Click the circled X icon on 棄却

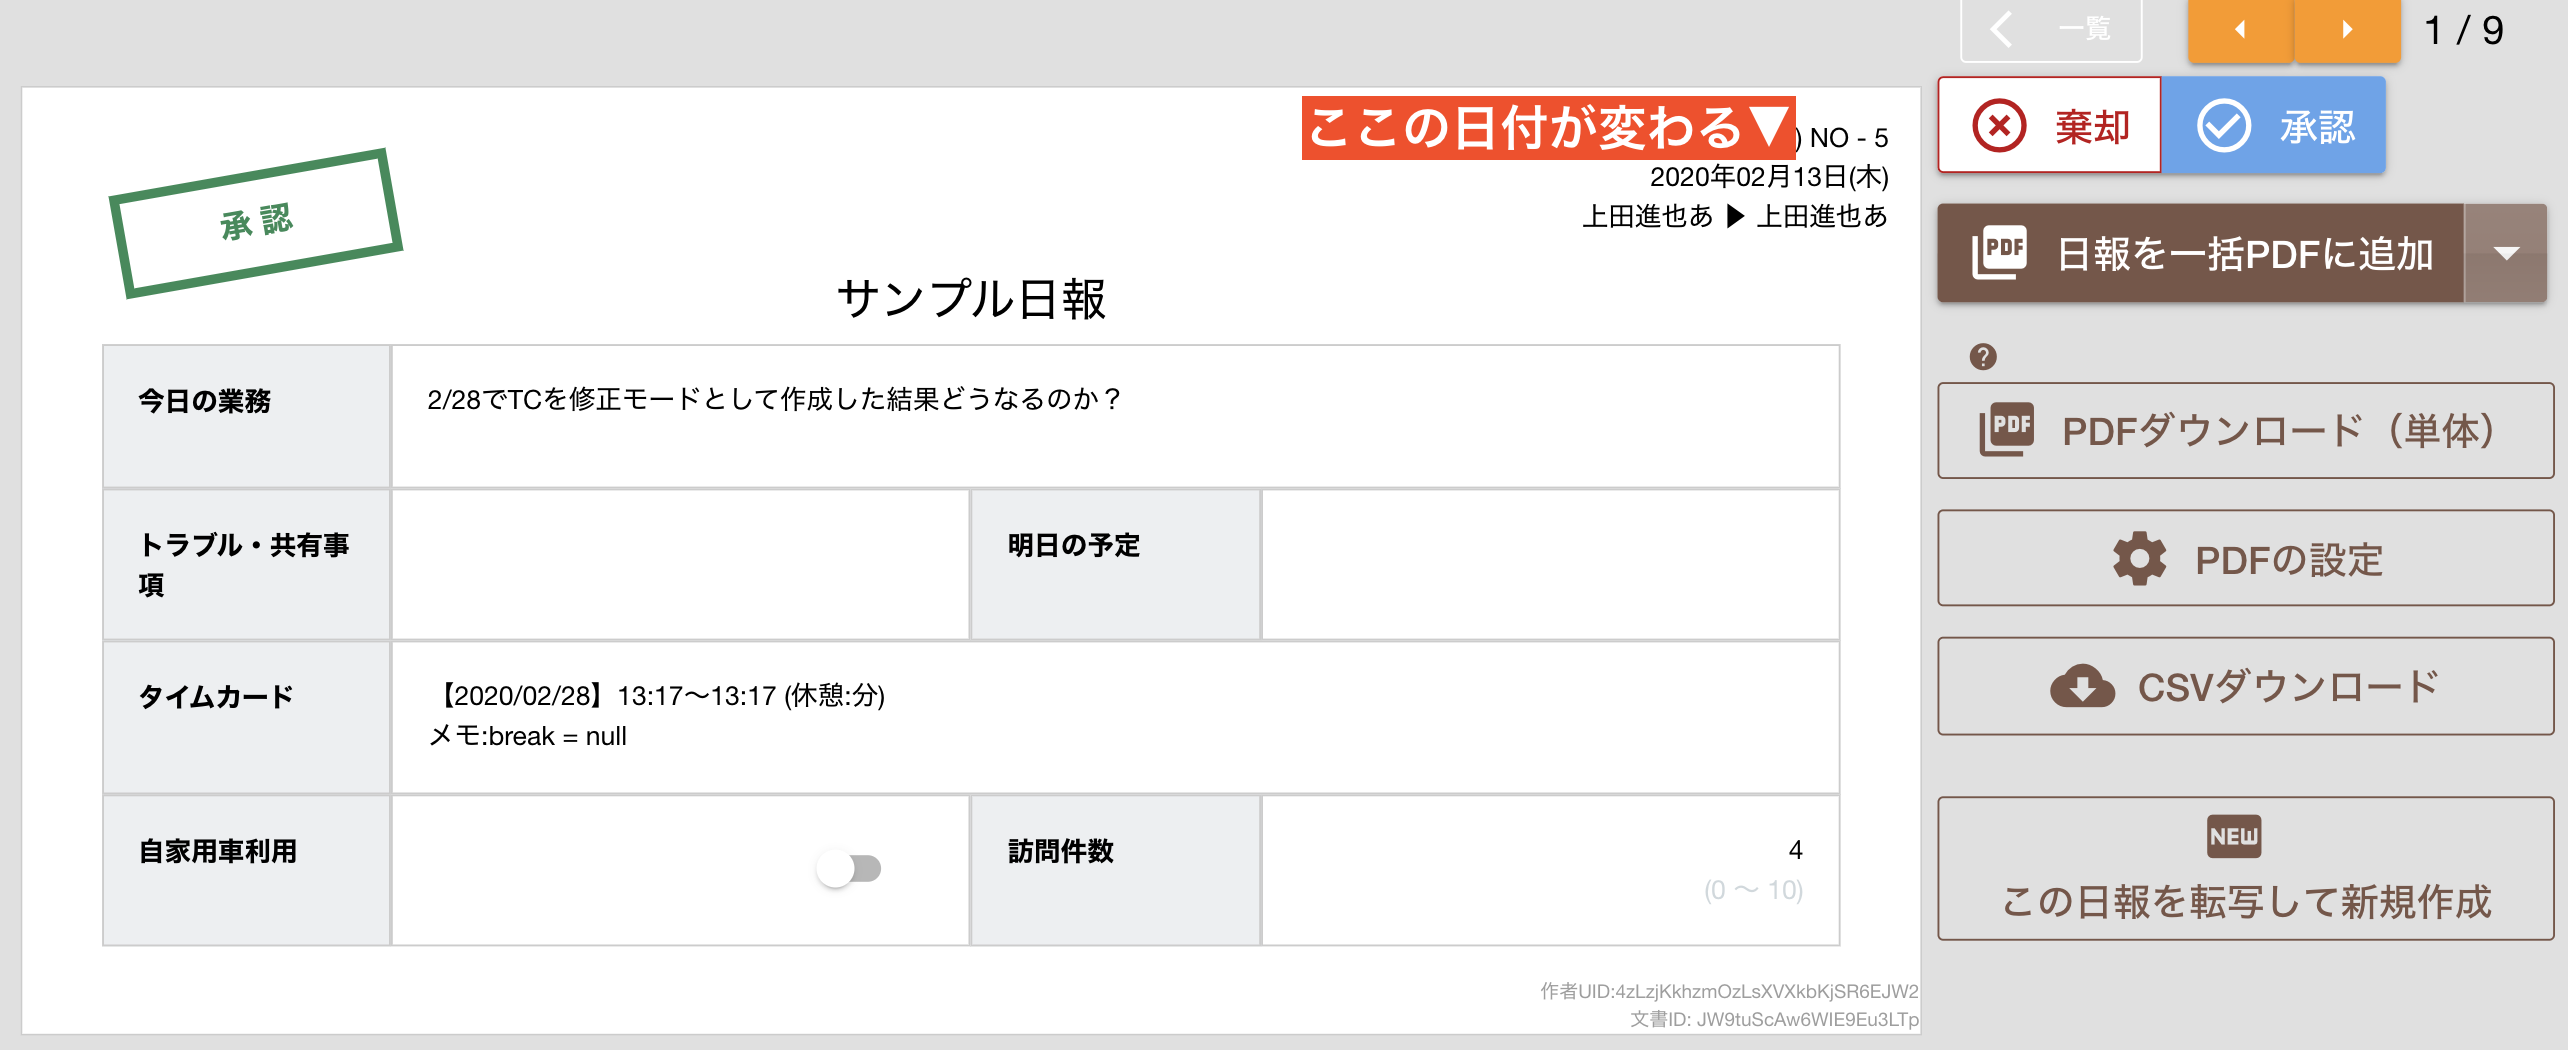point(1999,126)
